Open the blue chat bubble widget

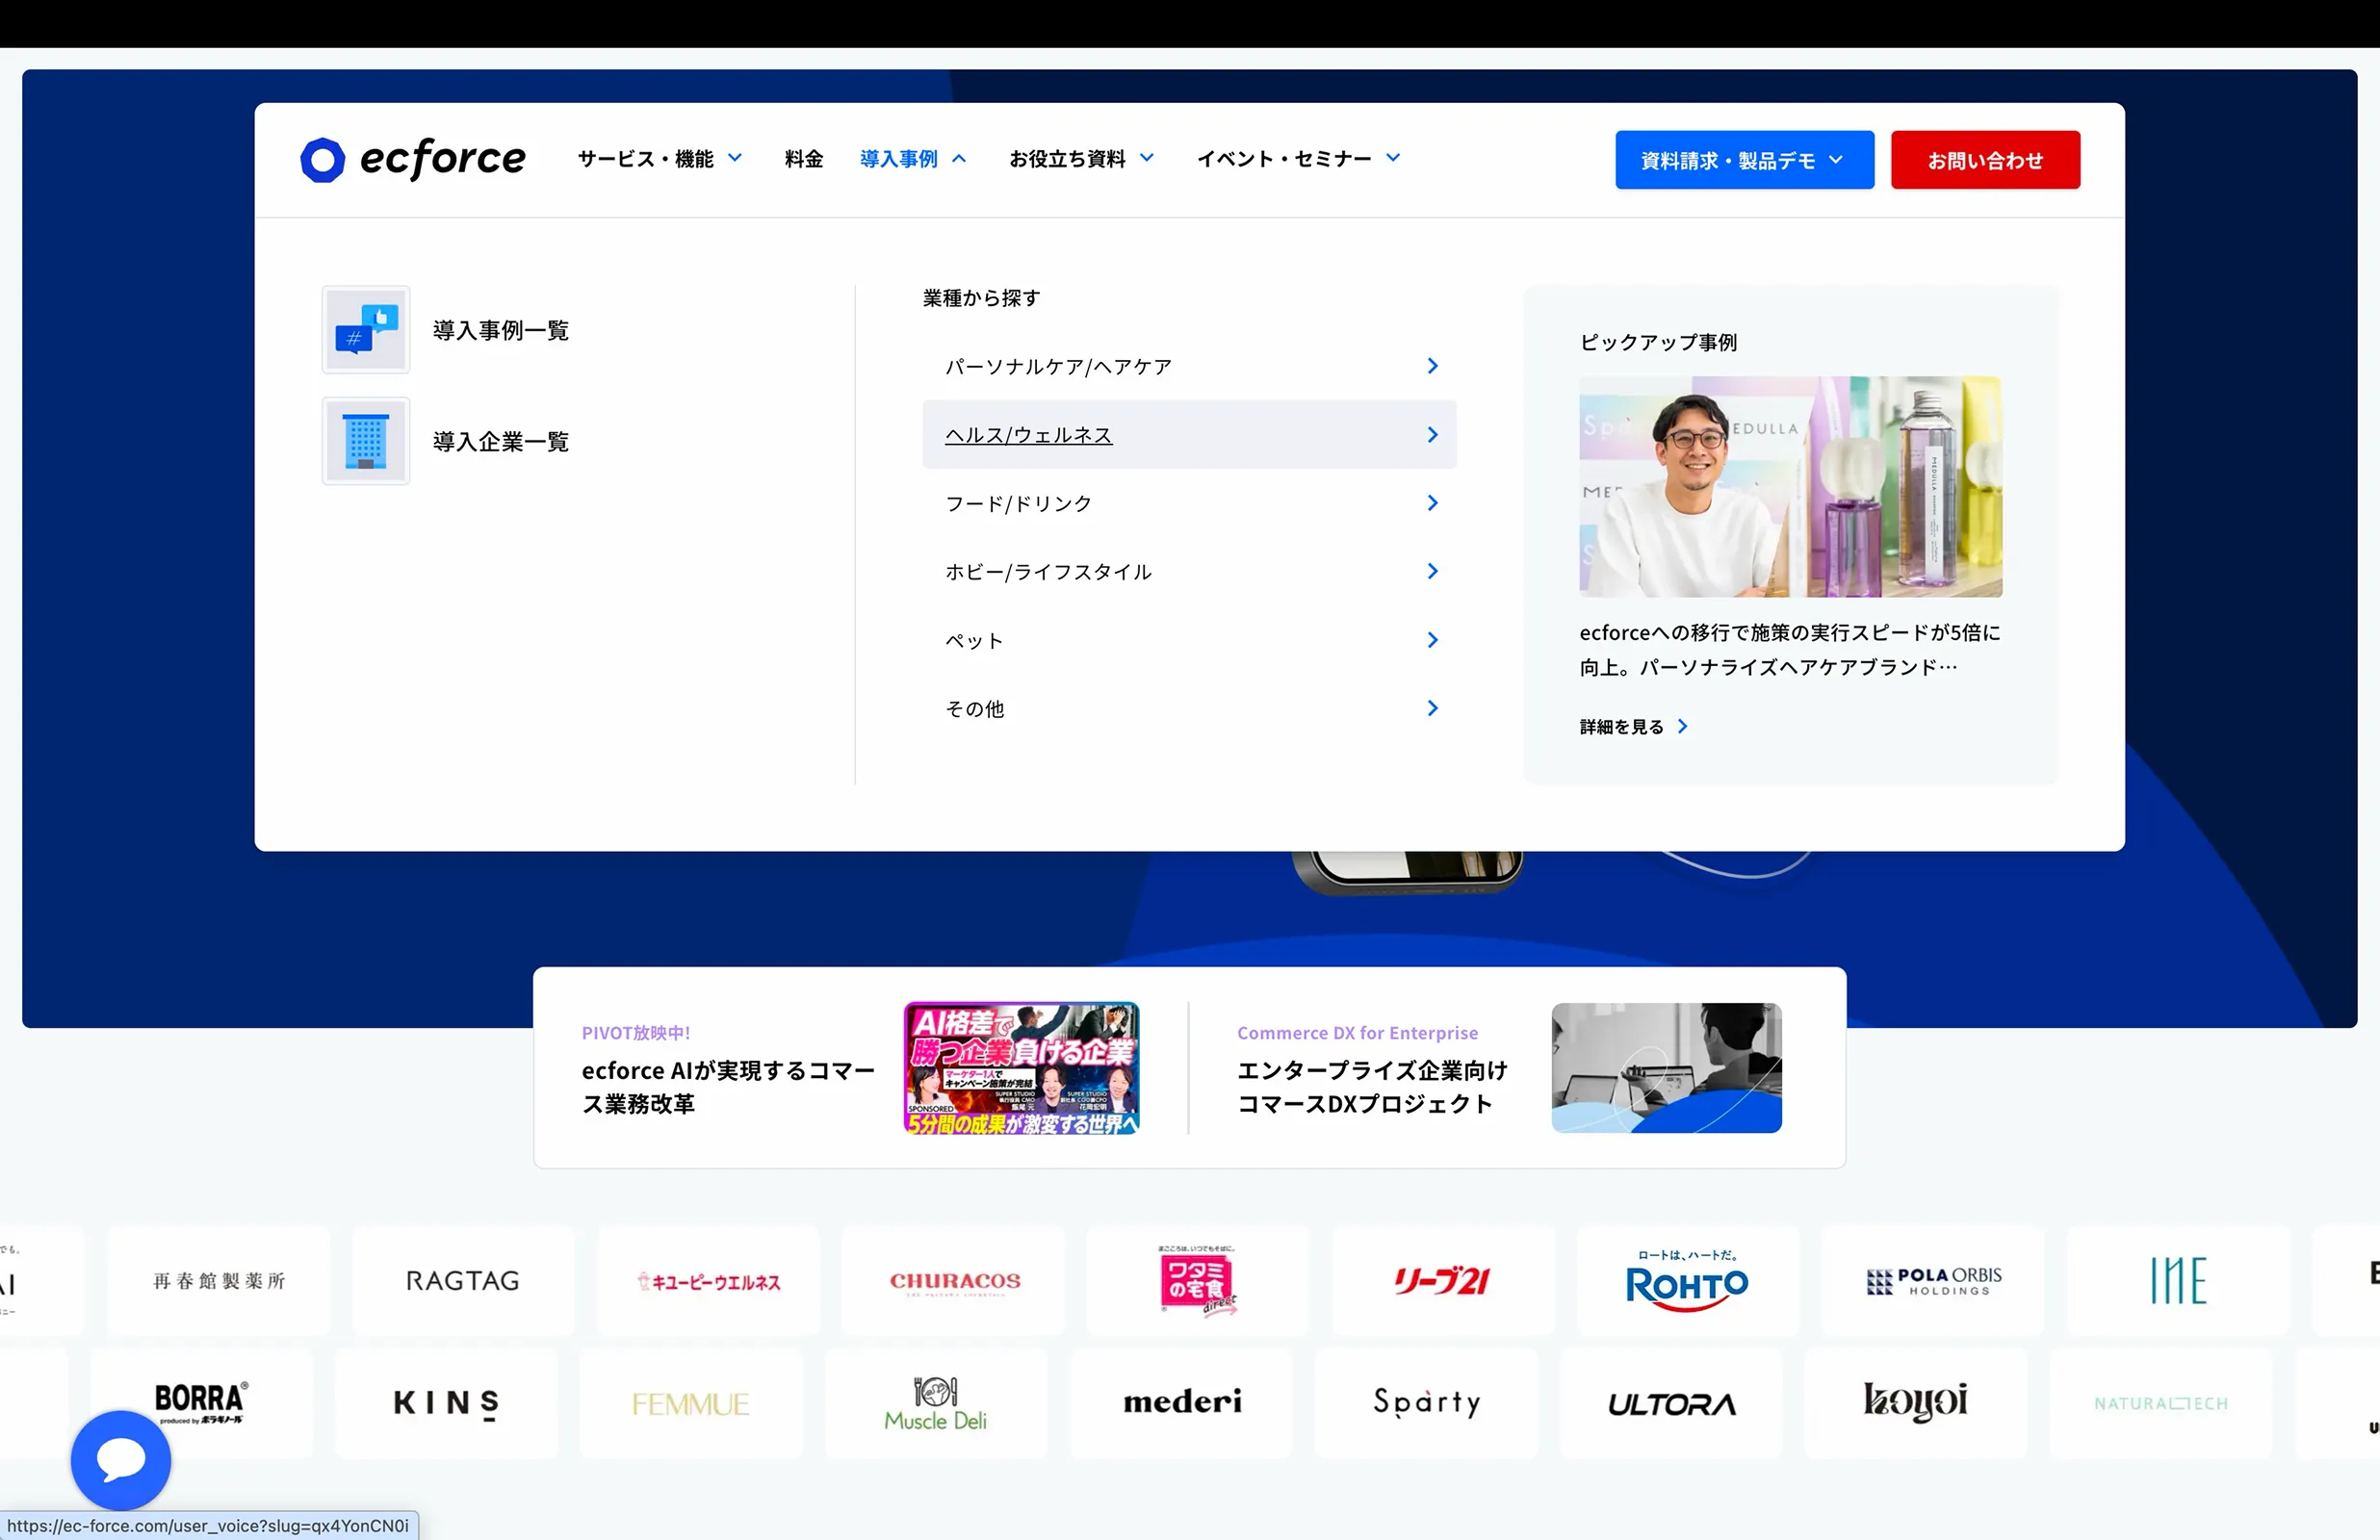(x=121, y=1460)
